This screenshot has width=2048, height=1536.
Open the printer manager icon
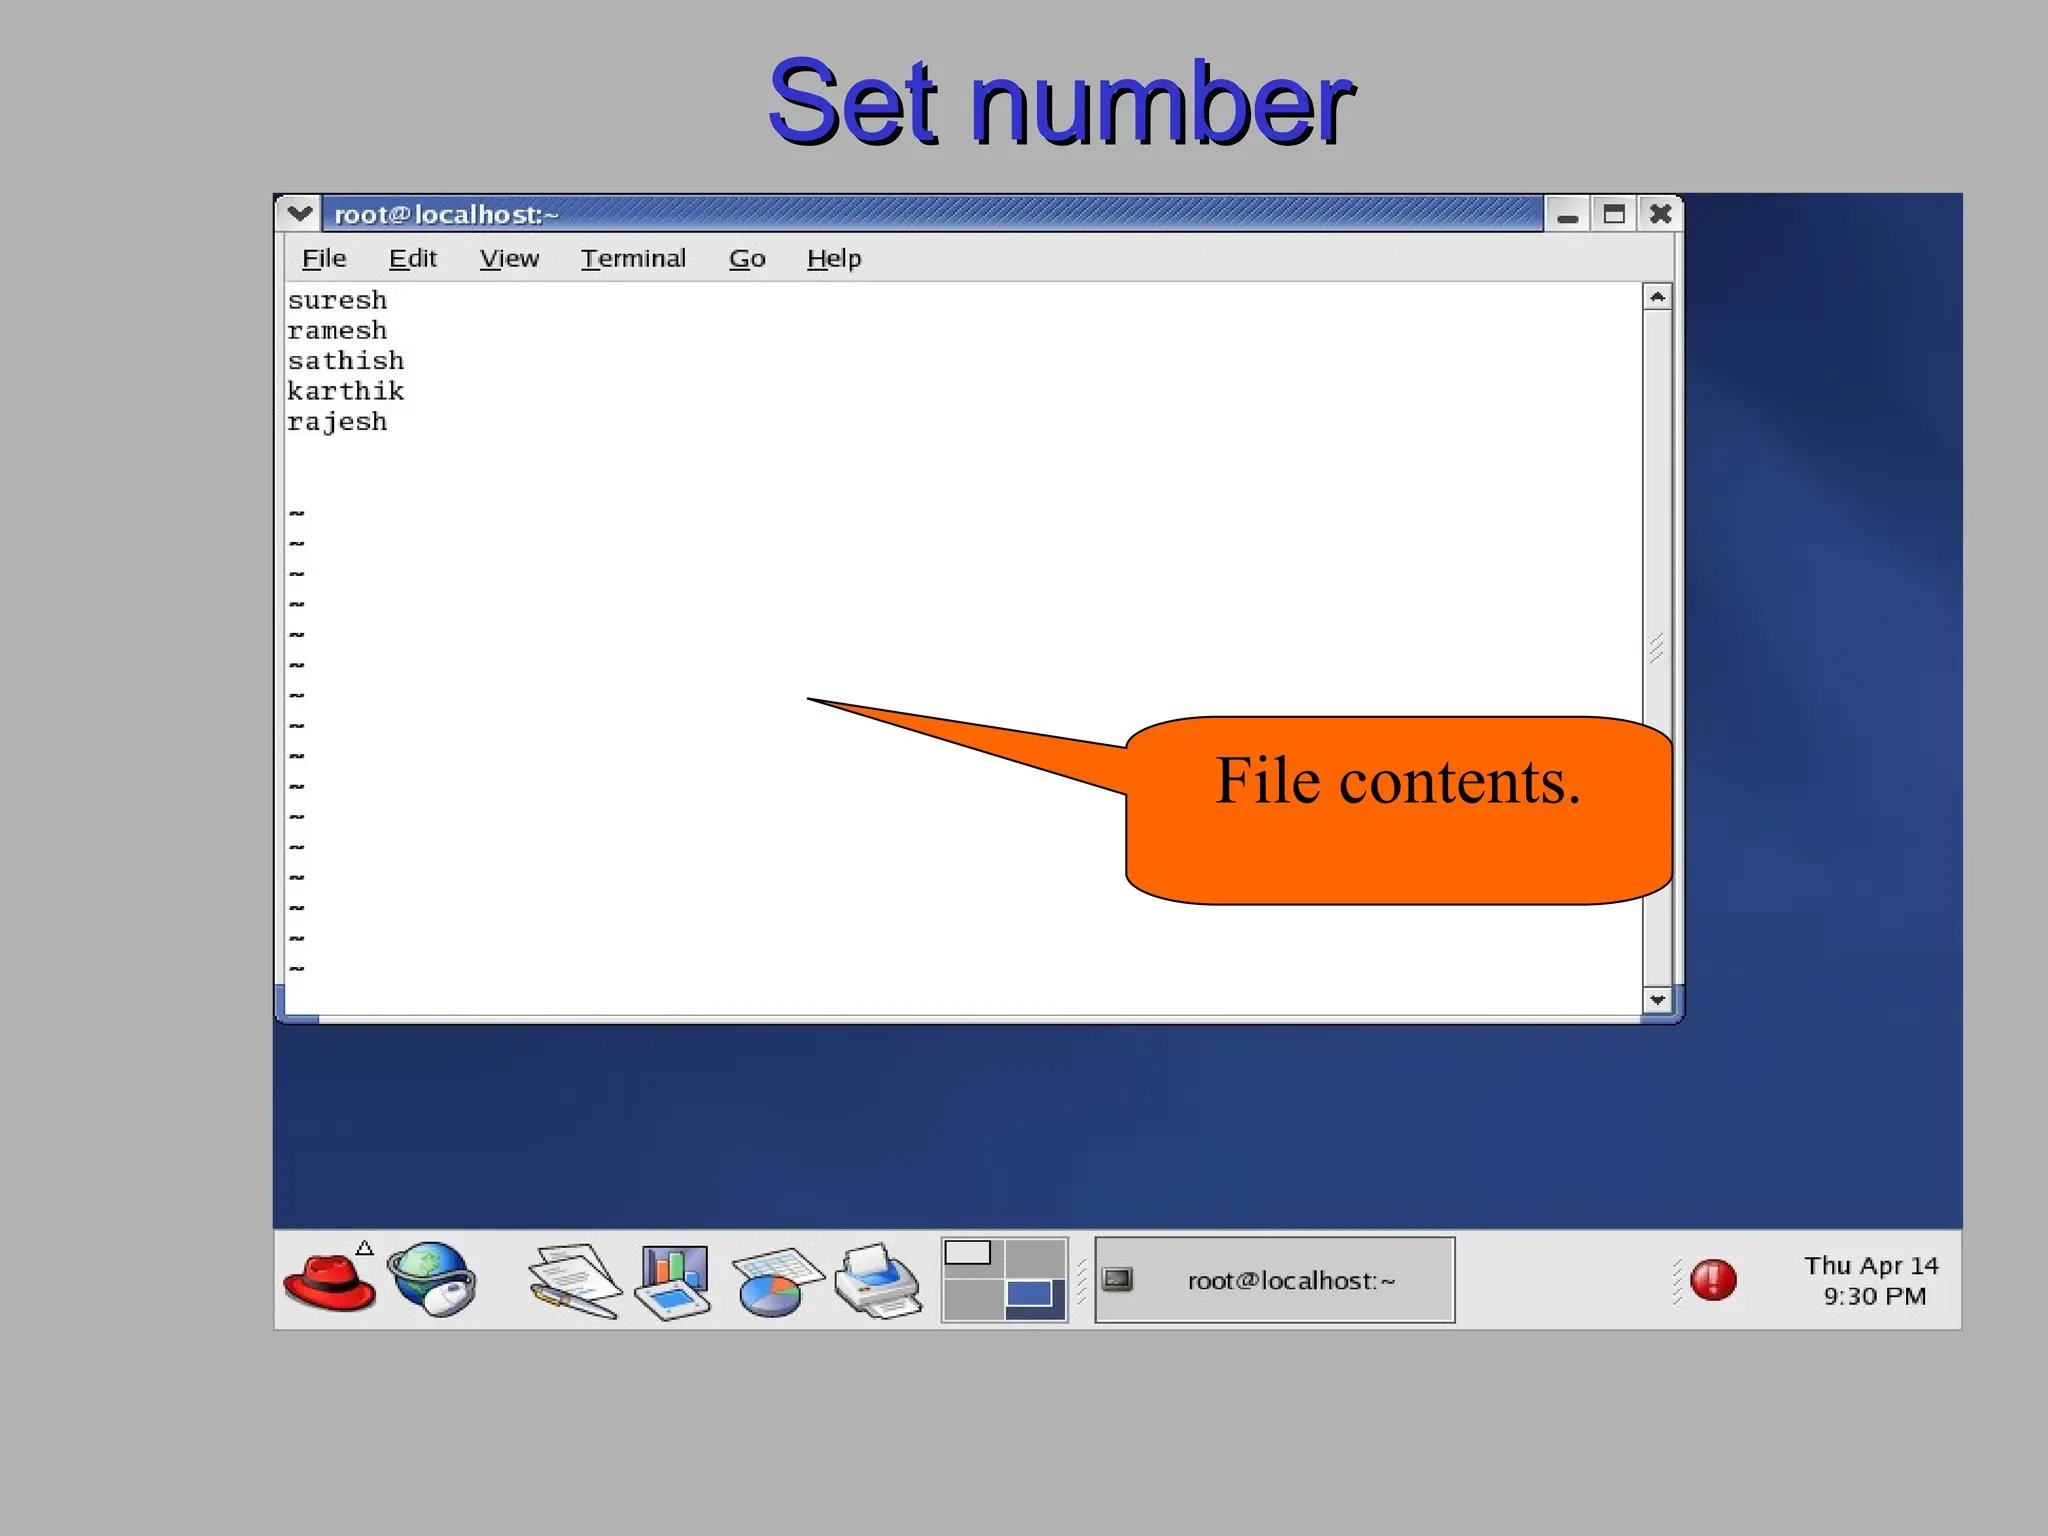tap(878, 1281)
